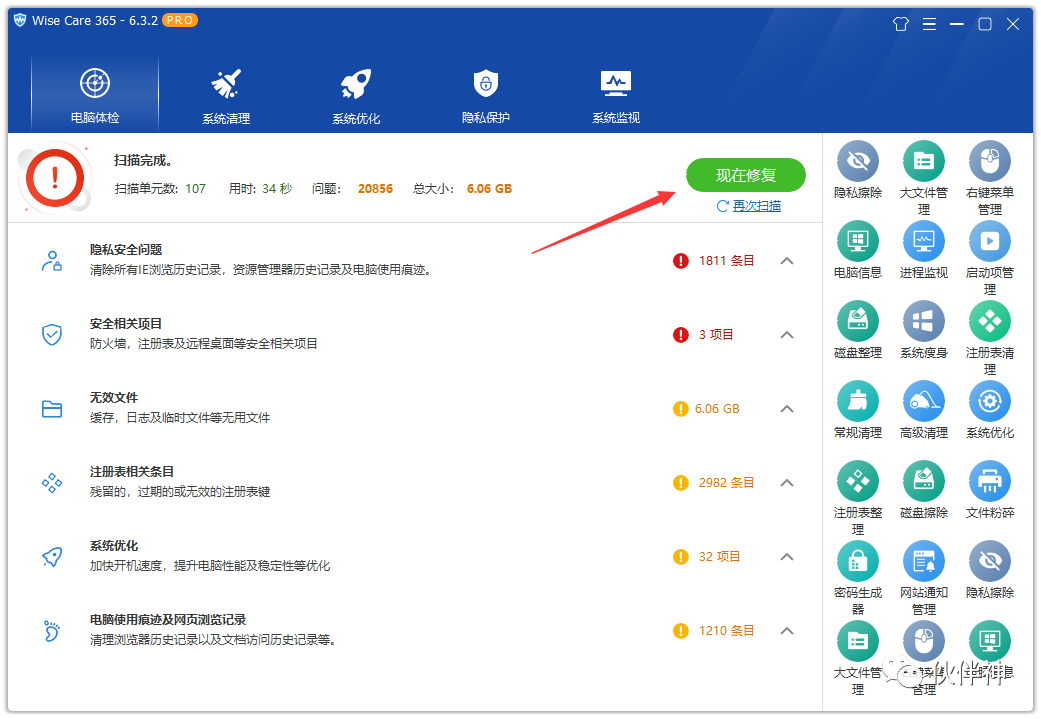Expand the 无效文件 details section
Screen dimensions: 1041x719
[787, 409]
